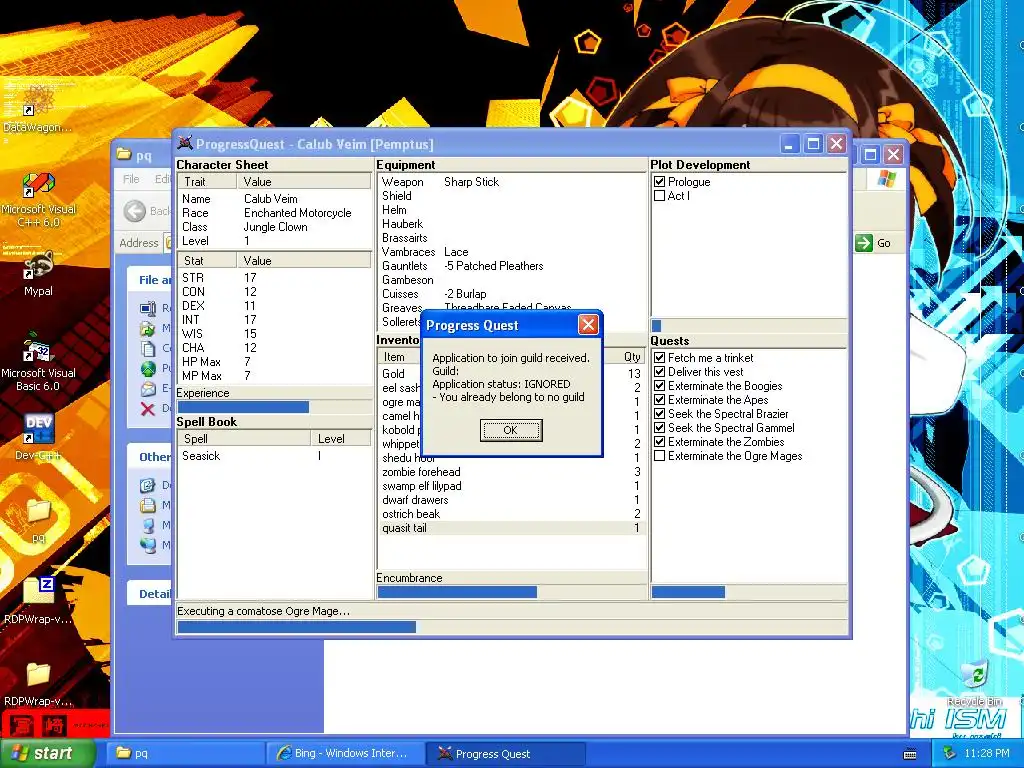This screenshot has height=768, width=1024.
Task: Open Microsoft Visual Basic 6.0 shortcut
Action: tap(39, 361)
